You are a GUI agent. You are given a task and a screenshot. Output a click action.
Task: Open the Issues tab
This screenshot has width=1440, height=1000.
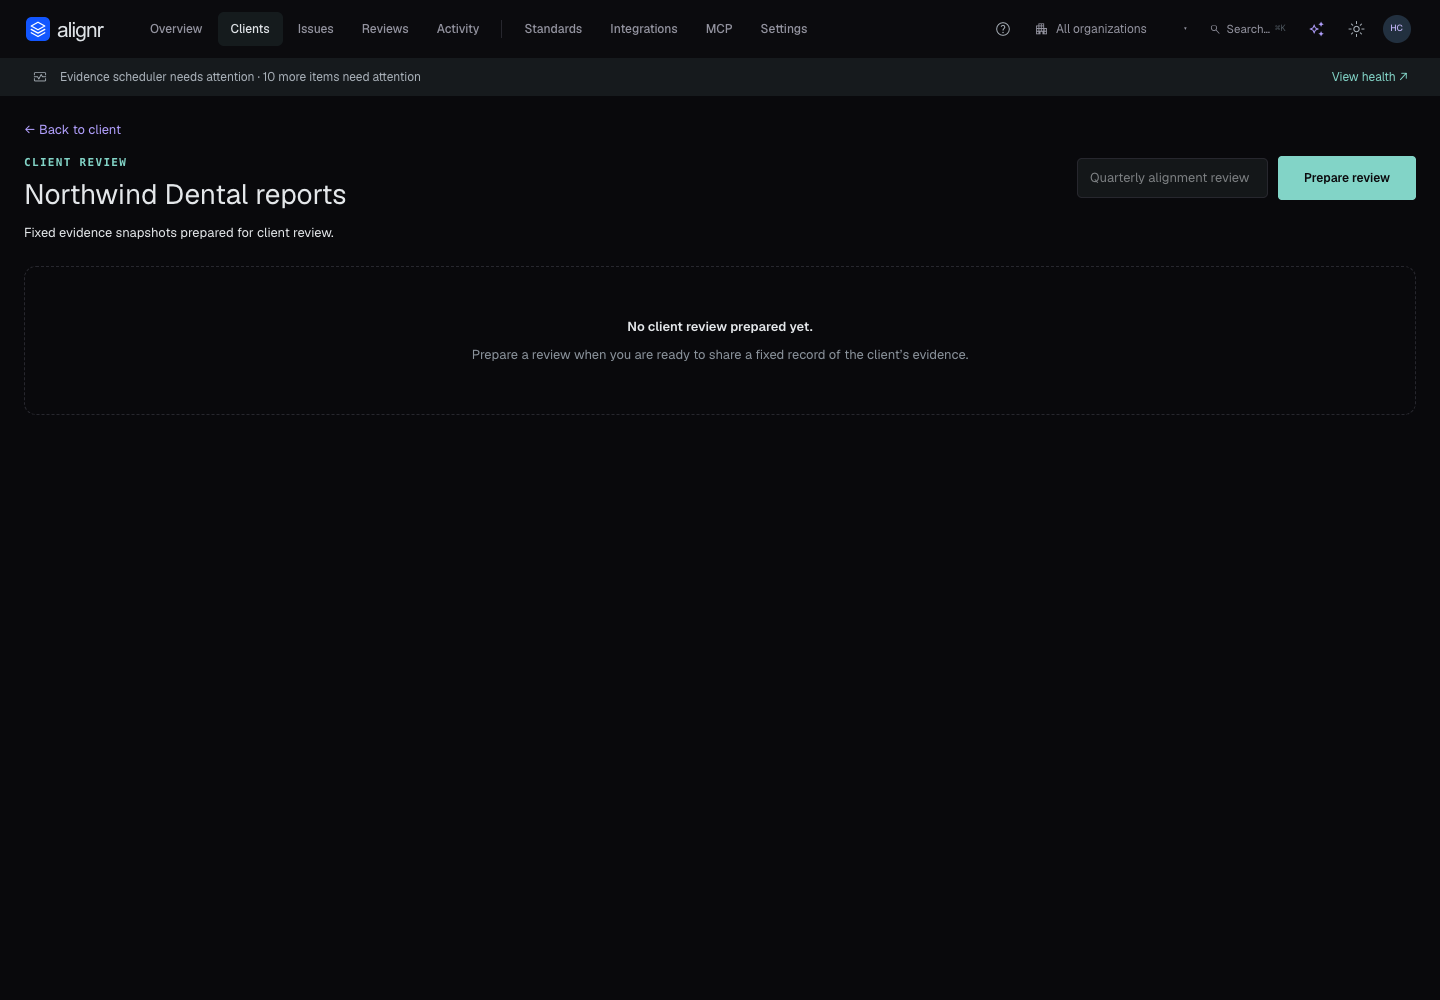point(316,29)
